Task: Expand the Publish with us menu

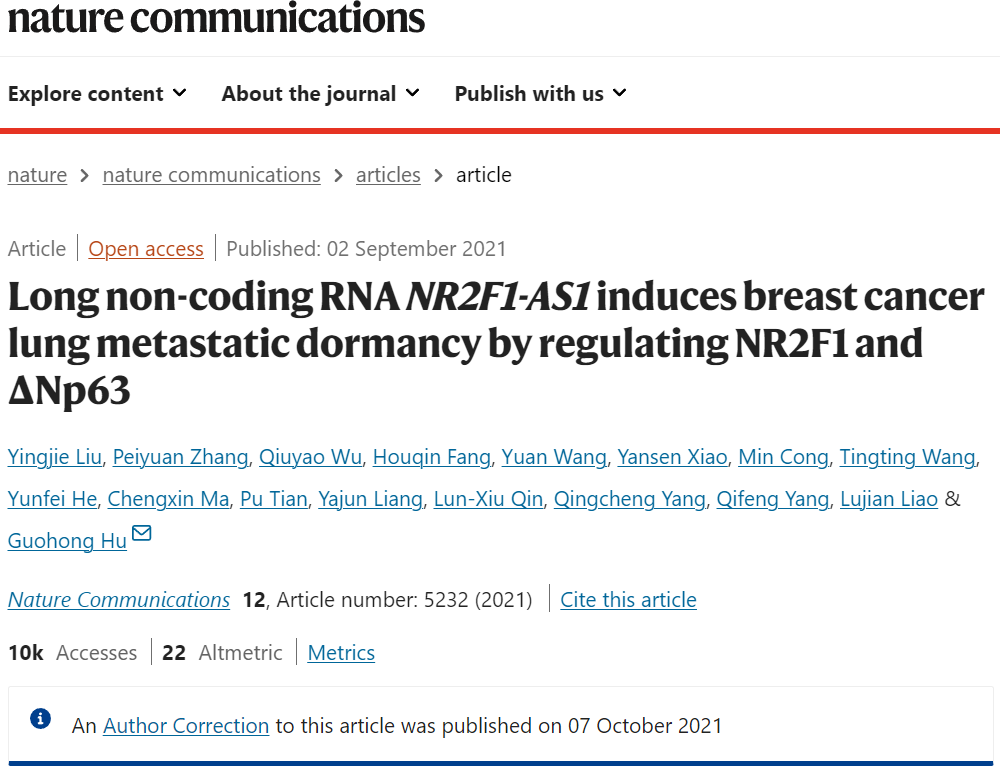Action: pyautogui.click(x=541, y=94)
